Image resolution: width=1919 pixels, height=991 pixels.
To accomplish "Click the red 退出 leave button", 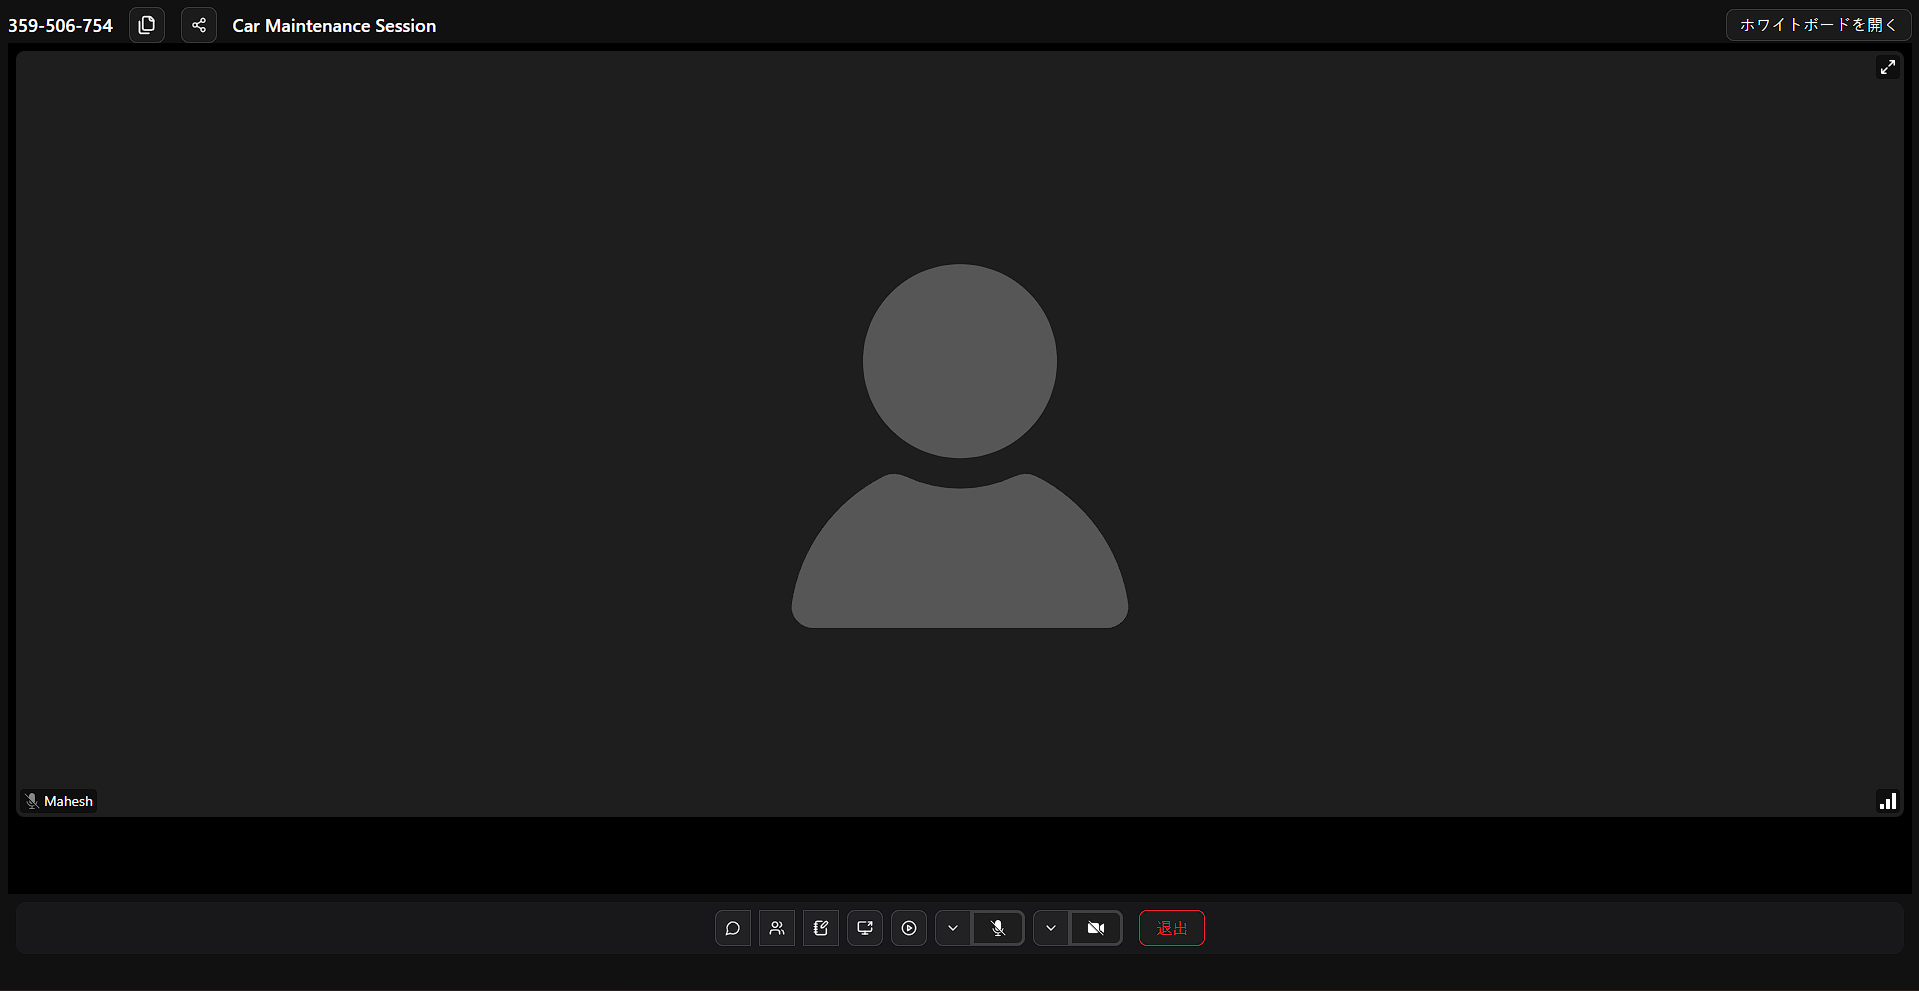I will [x=1171, y=928].
